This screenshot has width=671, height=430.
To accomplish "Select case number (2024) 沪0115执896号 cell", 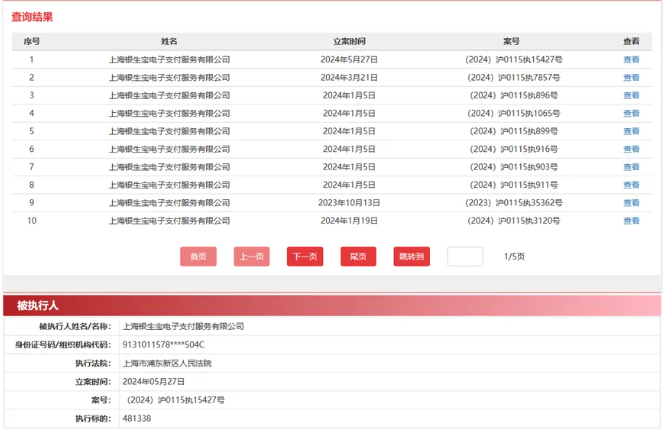I will (x=514, y=95).
